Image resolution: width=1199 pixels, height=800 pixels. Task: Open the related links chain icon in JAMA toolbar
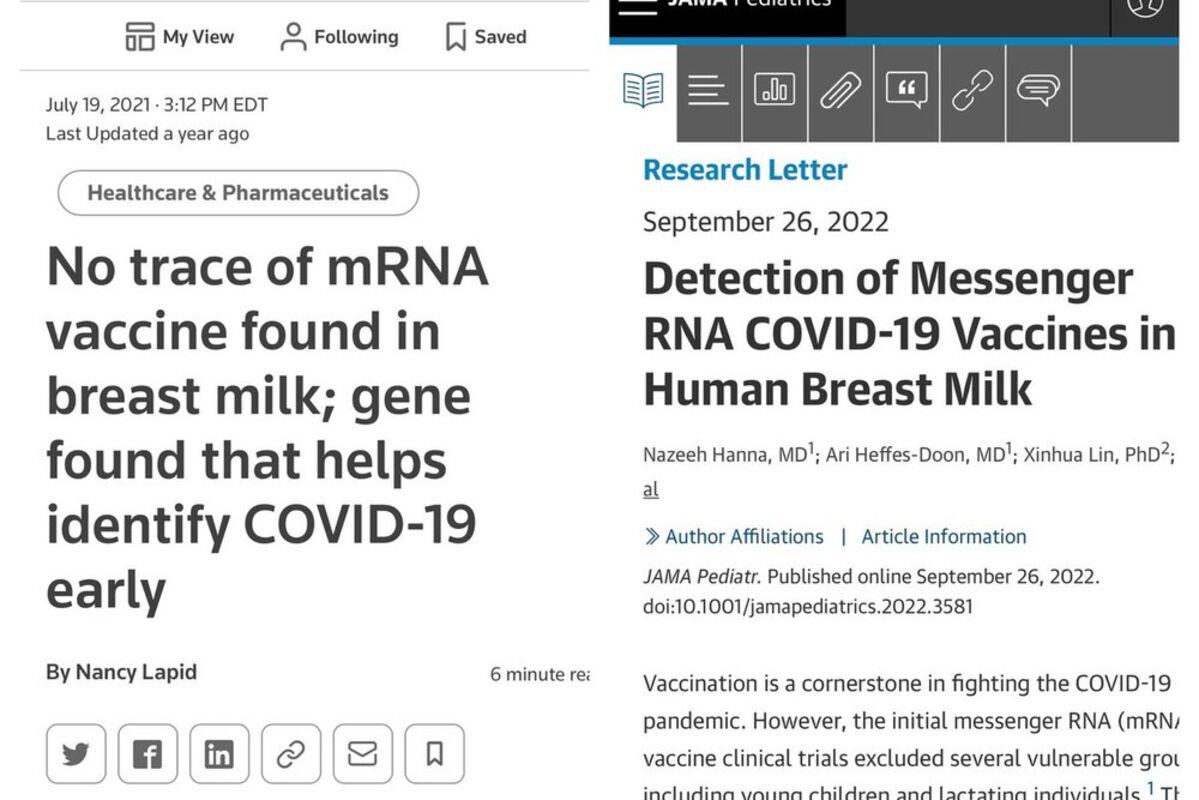tap(973, 91)
